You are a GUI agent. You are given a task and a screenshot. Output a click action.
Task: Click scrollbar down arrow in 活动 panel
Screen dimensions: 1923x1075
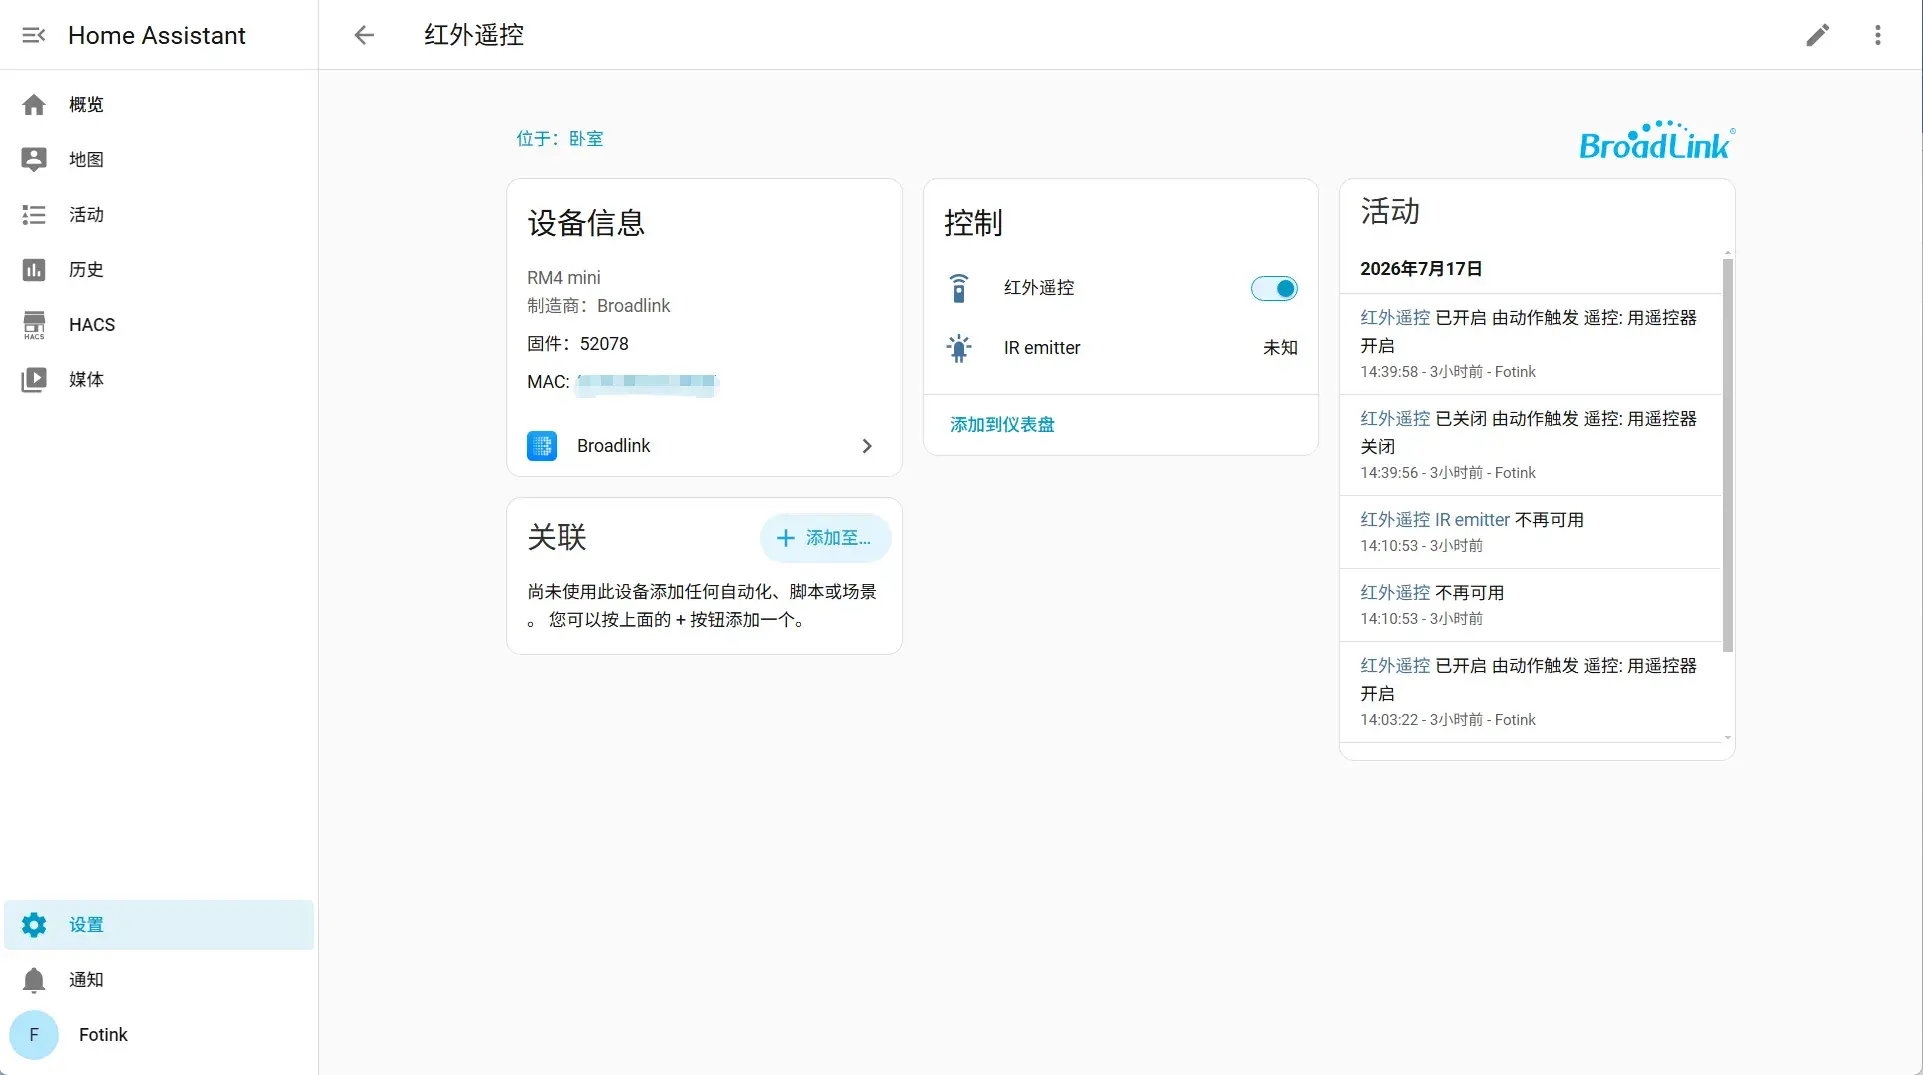[1728, 738]
